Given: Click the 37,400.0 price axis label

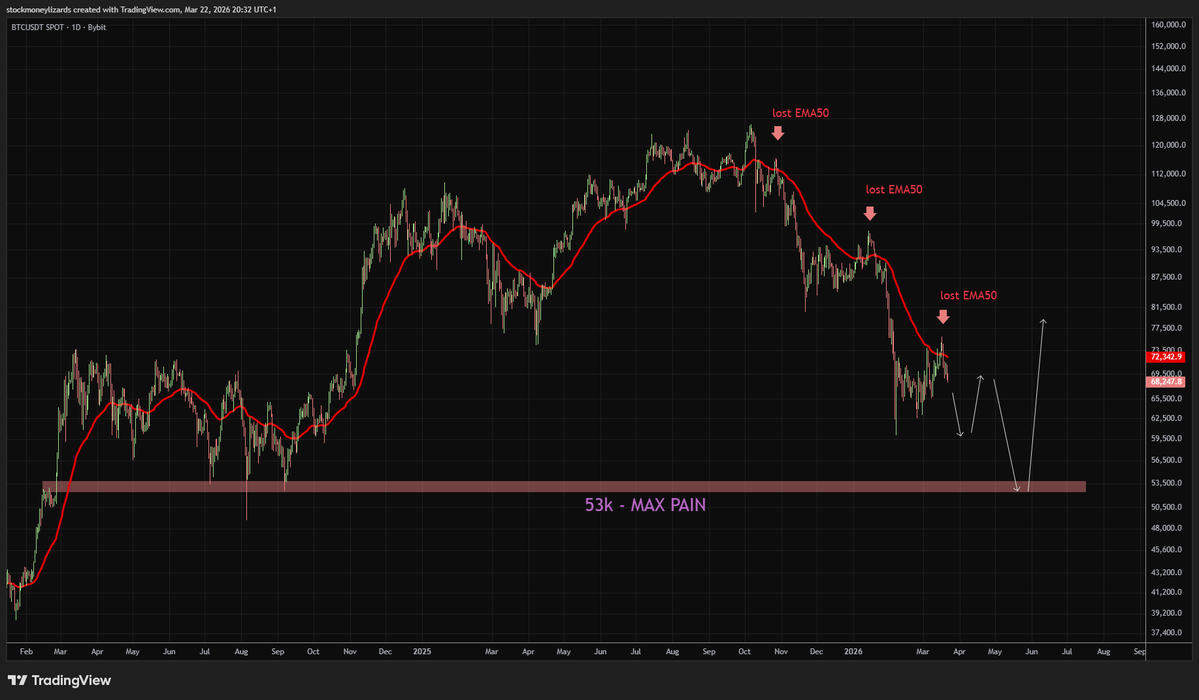Looking at the screenshot, I should pos(1168,633).
